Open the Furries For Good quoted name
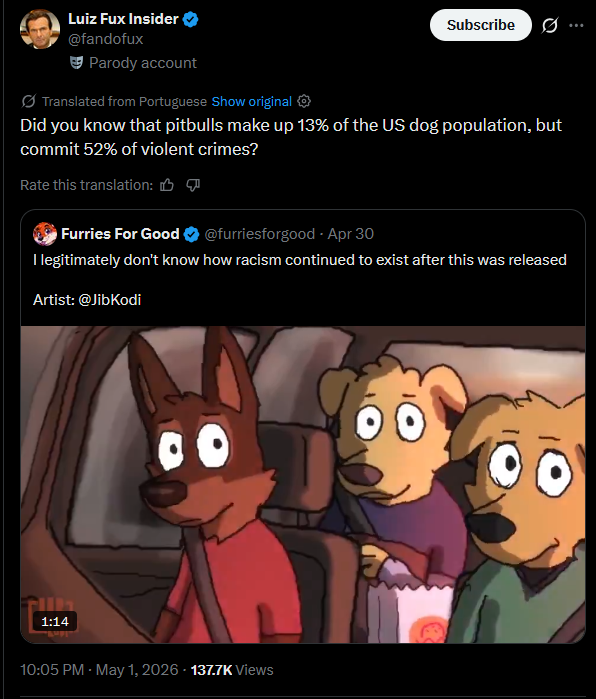This screenshot has height=699, width=596. (120, 234)
